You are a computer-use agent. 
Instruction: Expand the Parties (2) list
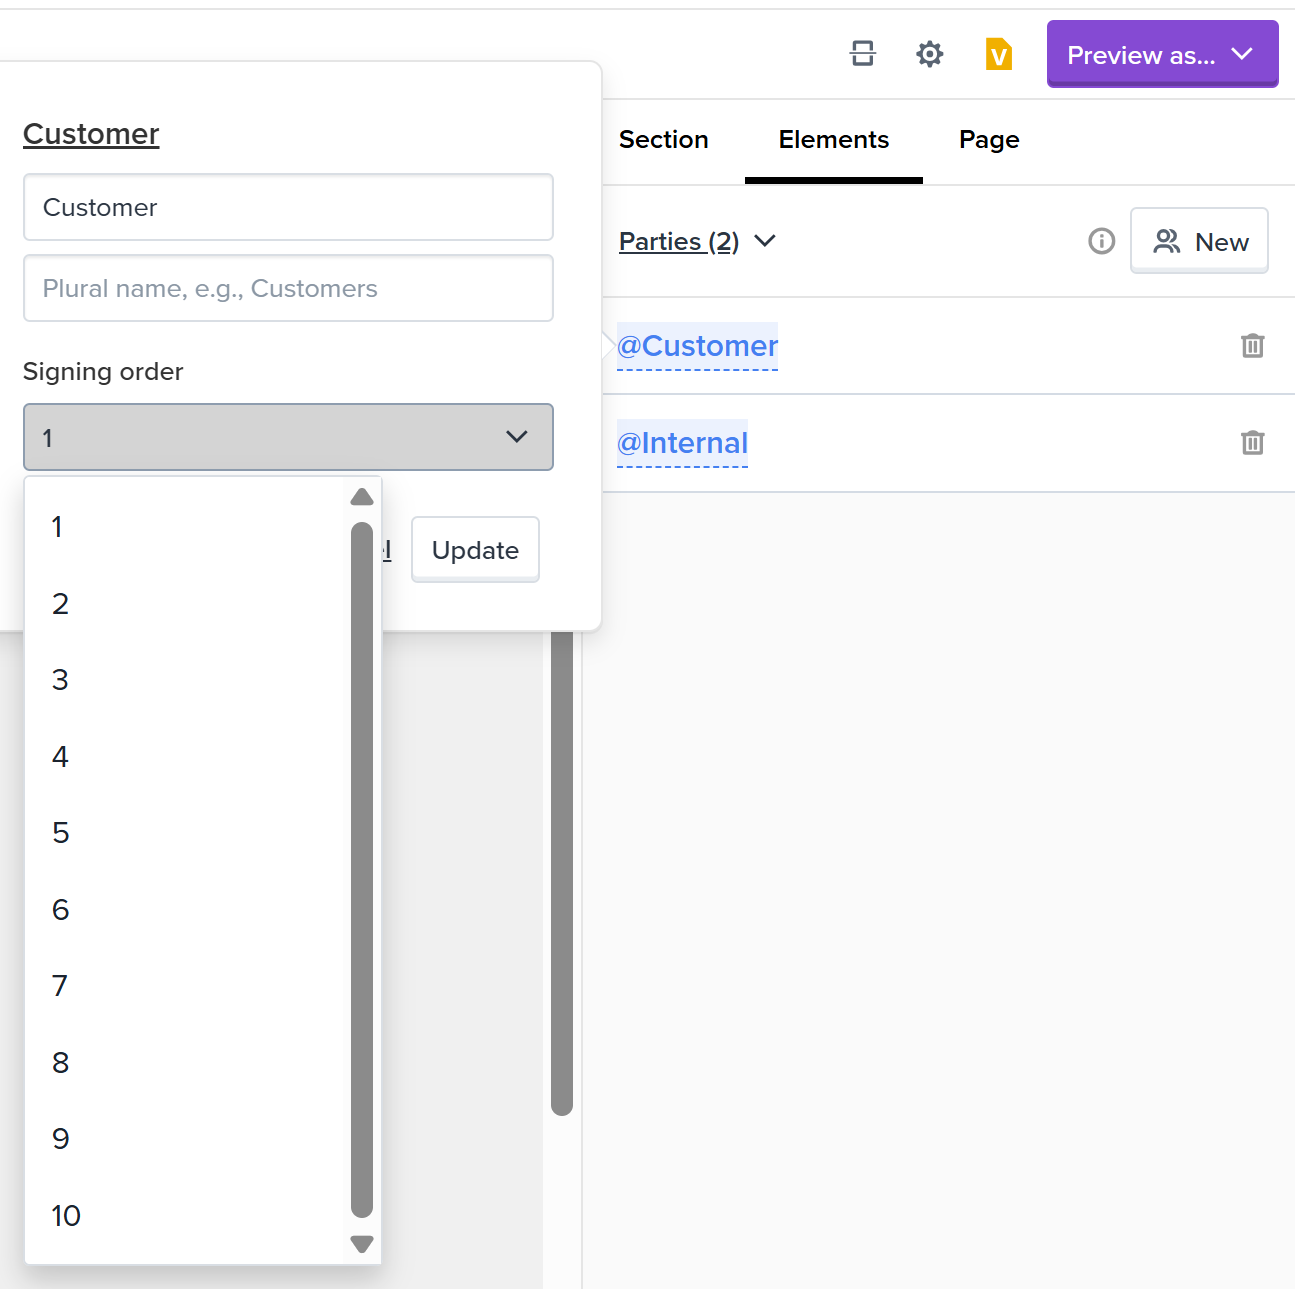click(x=696, y=241)
